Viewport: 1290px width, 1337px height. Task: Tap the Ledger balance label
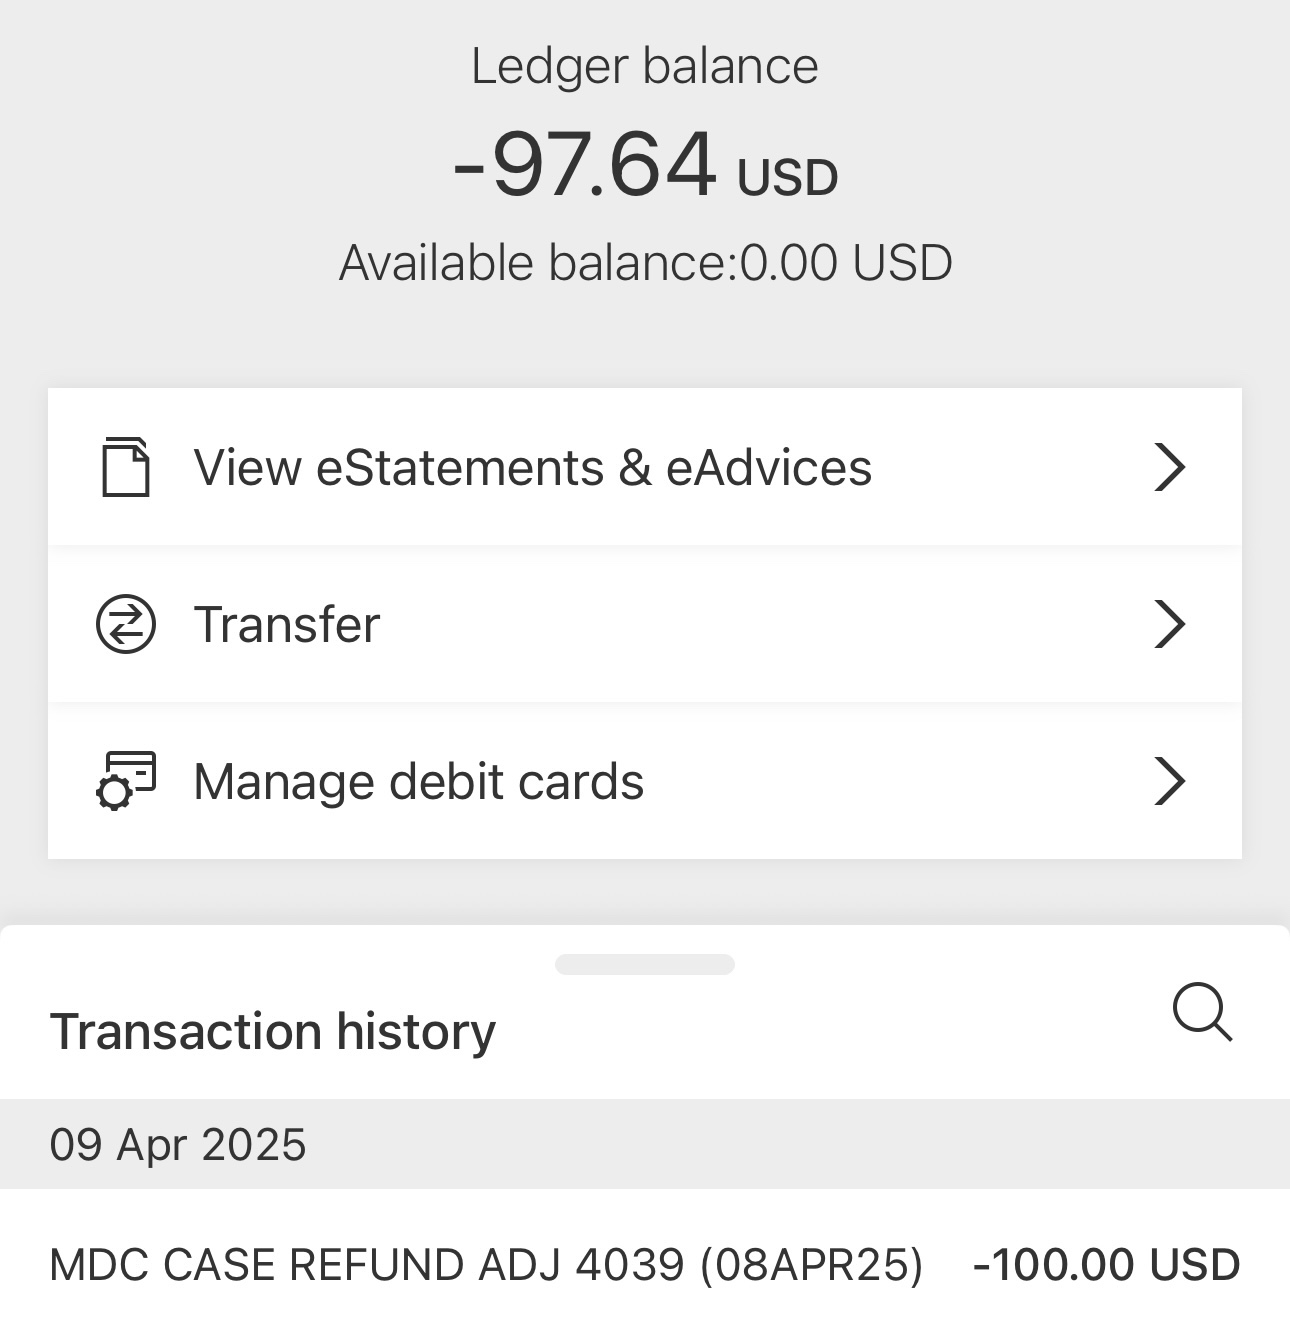645,66
